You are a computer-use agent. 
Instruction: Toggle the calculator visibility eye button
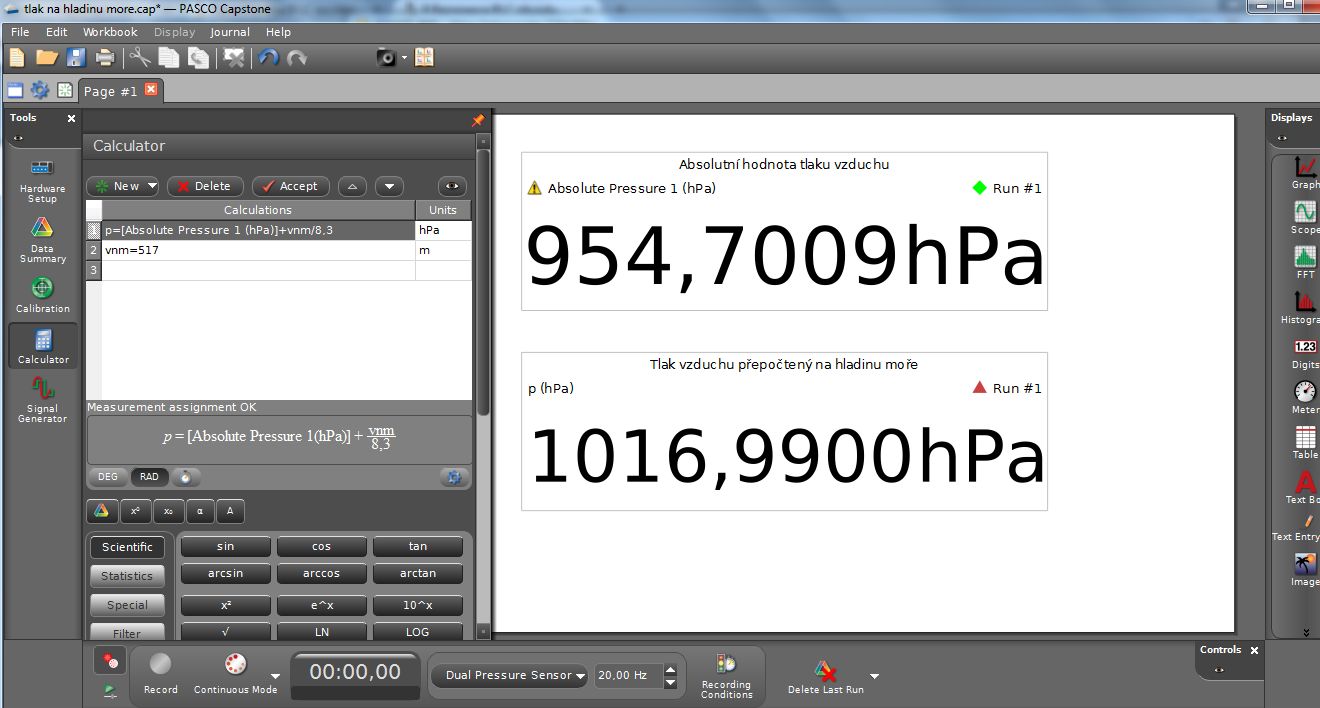[453, 186]
